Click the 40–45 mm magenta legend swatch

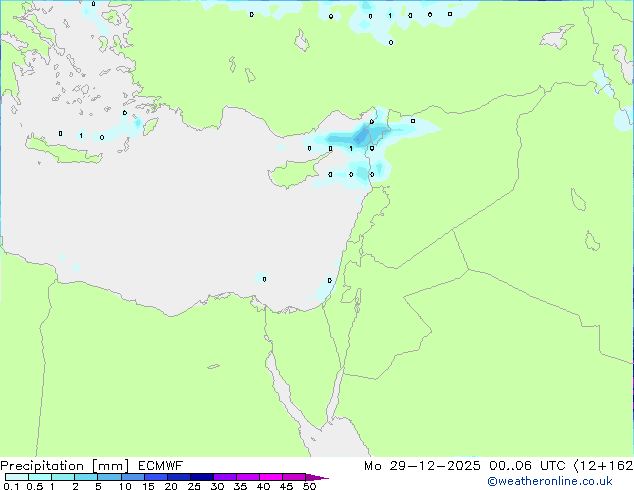point(271,477)
